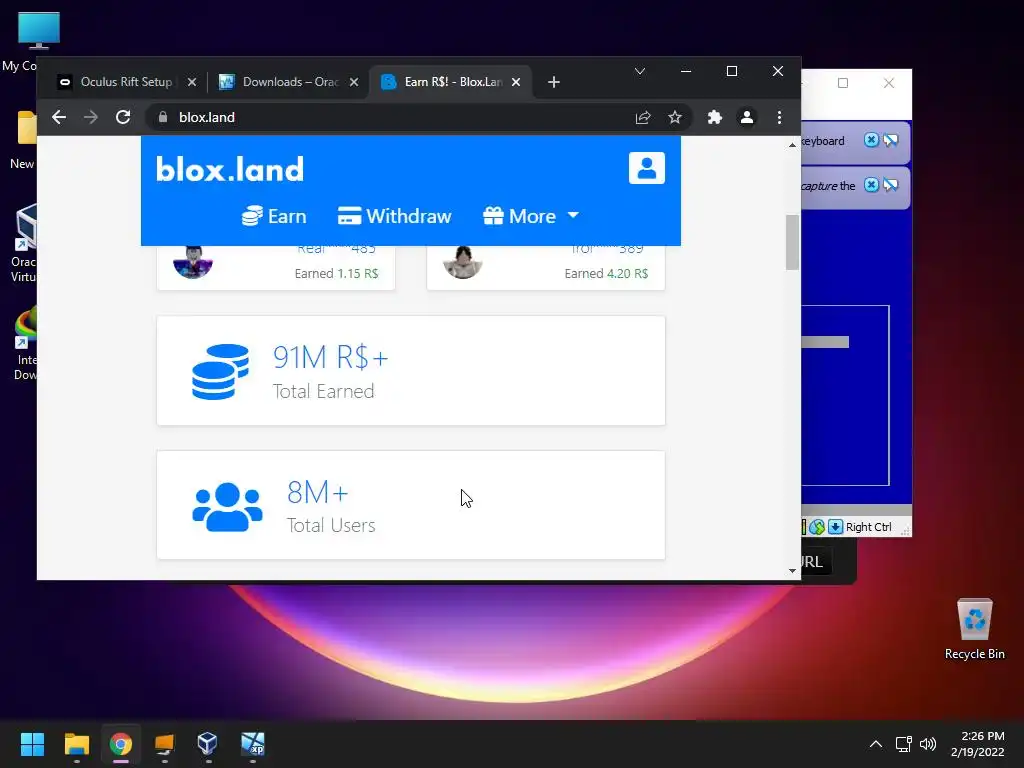
Task: Click the avatar earning 4.20 R$
Action: point(462,263)
